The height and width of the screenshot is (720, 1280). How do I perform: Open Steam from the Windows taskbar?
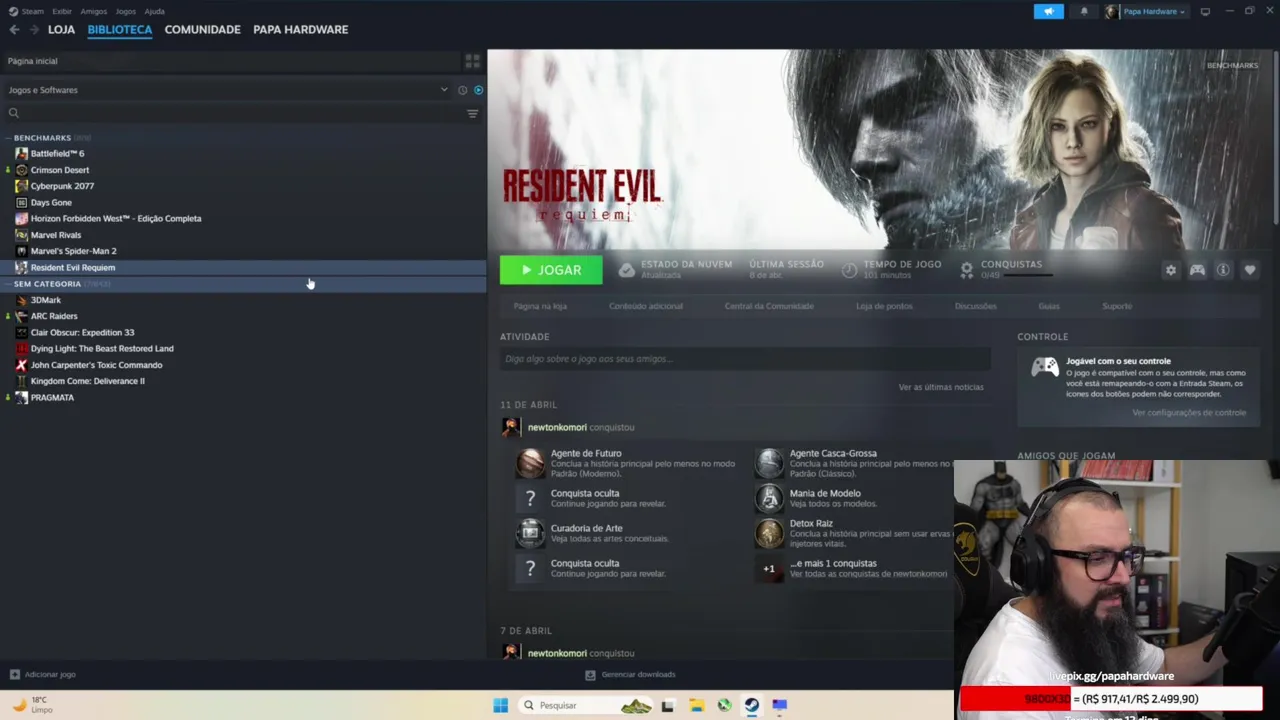tap(751, 705)
